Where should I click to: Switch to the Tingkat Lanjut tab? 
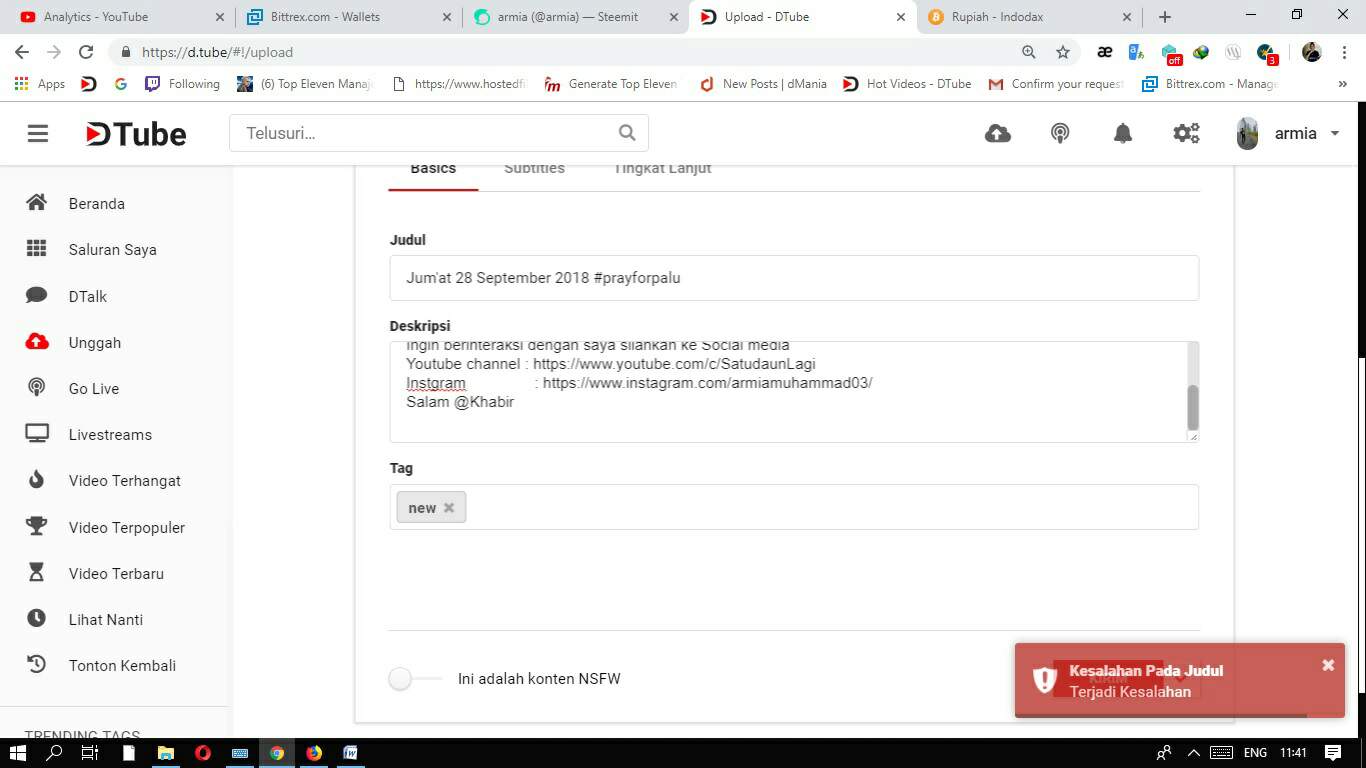click(x=662, y=168)
